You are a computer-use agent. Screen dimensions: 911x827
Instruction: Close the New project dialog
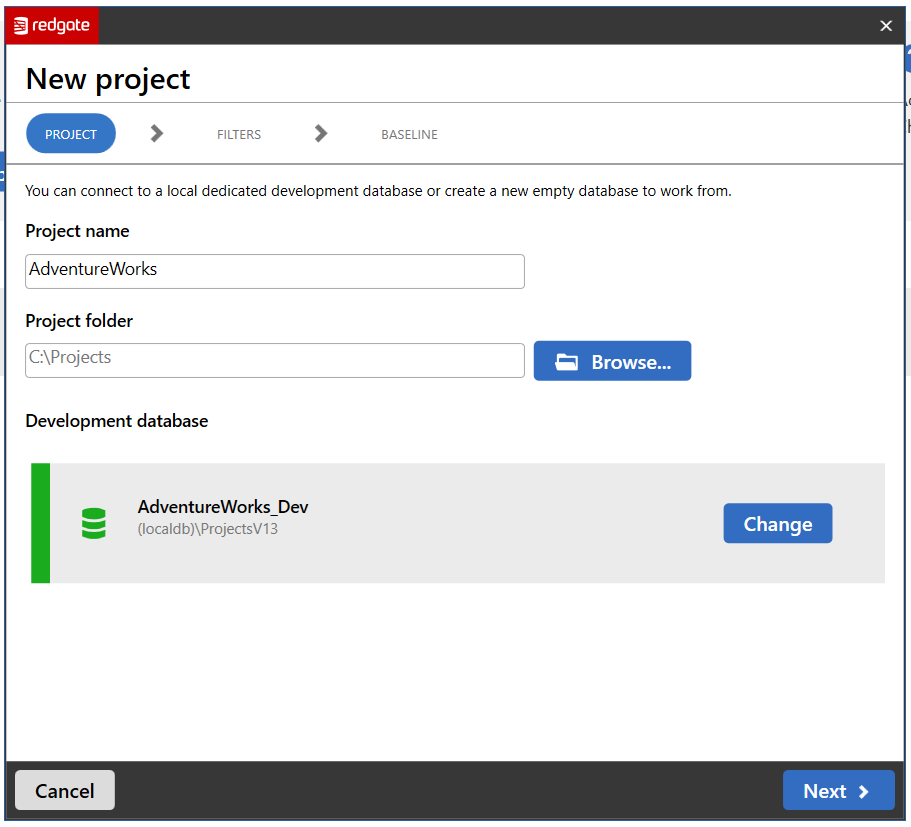click(x=885, y=26)
